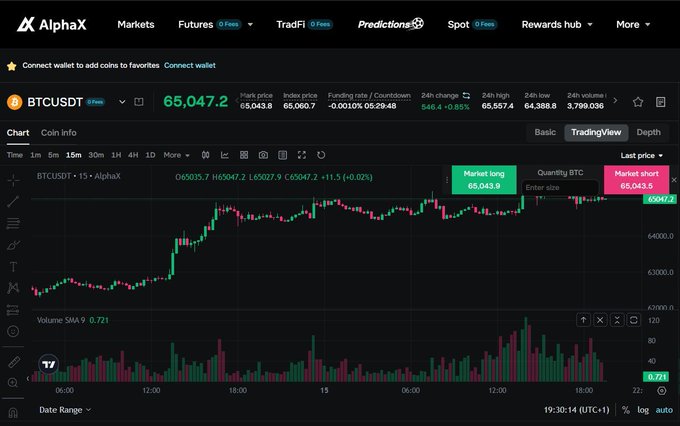Select the brush drawing tool
Screen dimensions: 680x426
click(13, 245)
